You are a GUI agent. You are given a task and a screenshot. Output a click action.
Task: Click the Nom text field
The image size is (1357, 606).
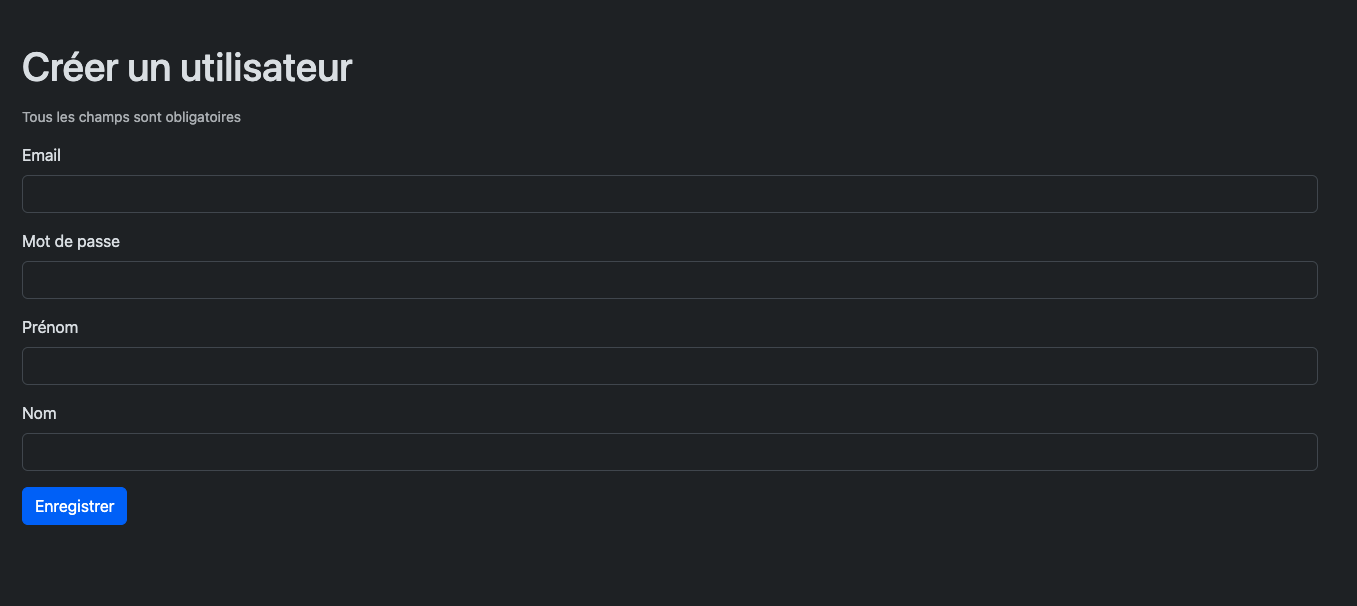pos(669,452)
